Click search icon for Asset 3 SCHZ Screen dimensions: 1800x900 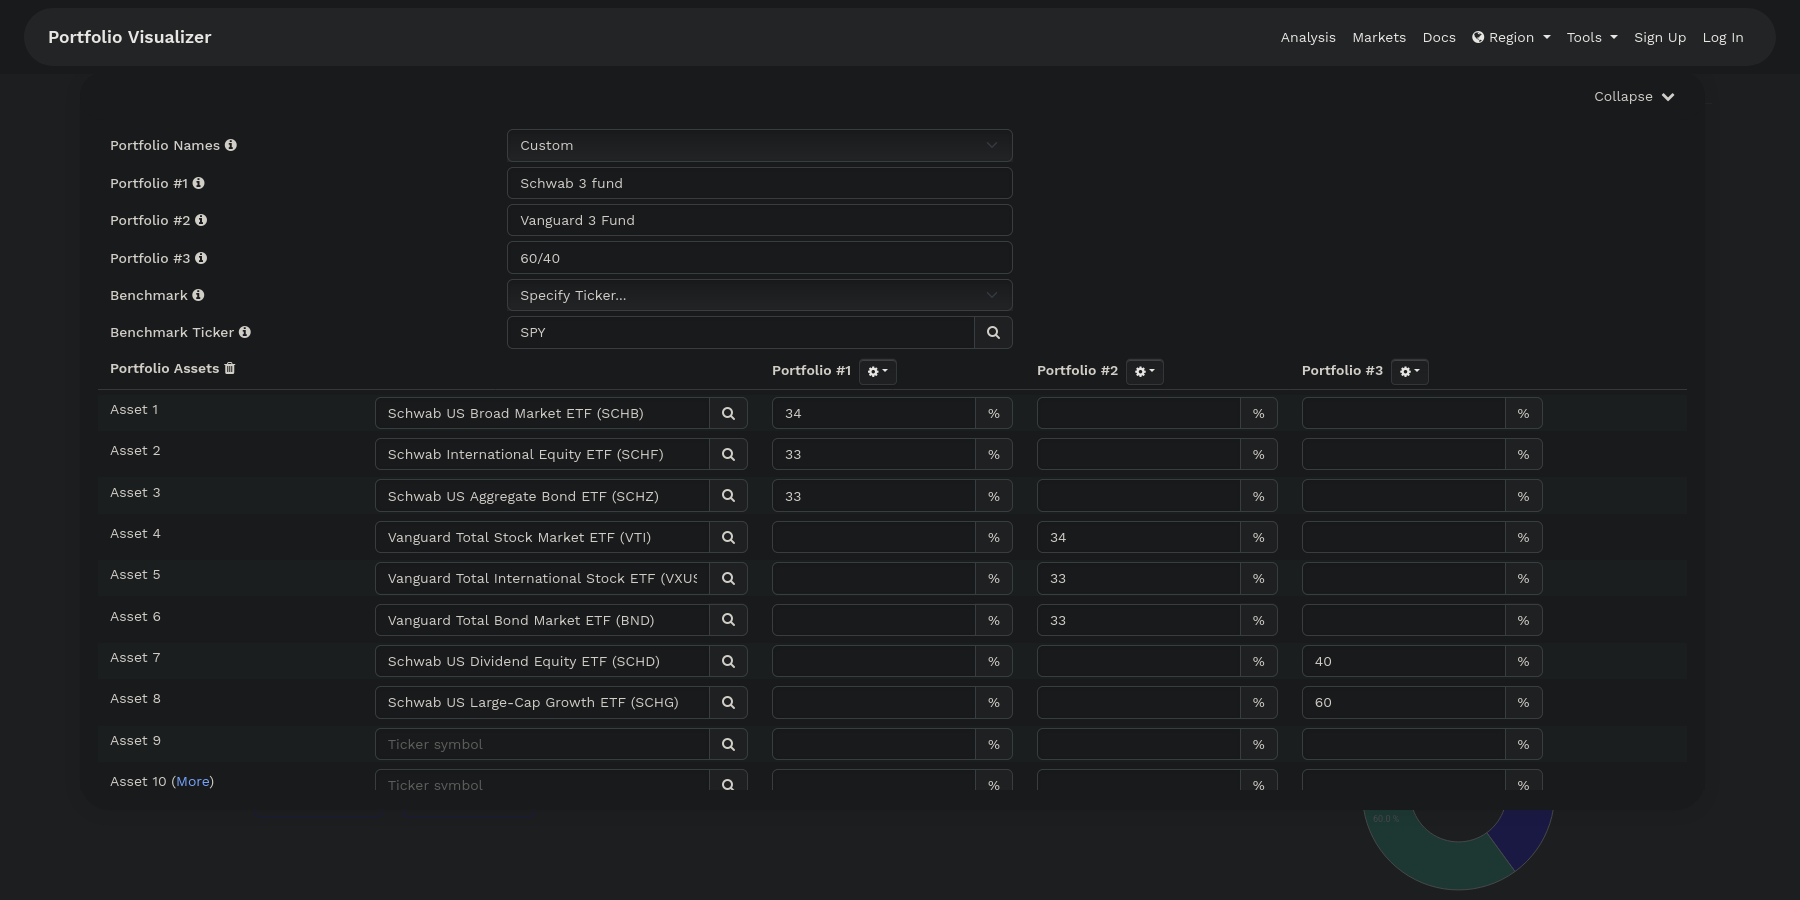pyautogui.click(x=728, y=496)
